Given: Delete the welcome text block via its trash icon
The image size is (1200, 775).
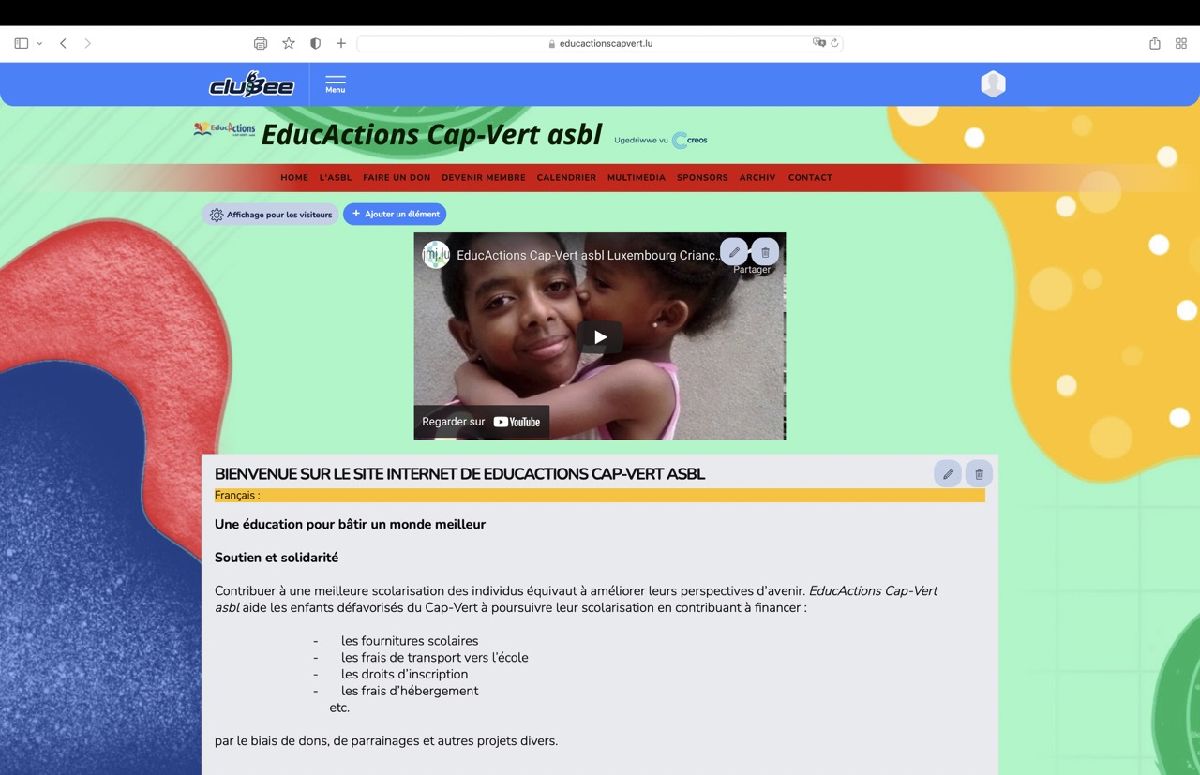Looking at the screenshot, I should pos(978,473).
